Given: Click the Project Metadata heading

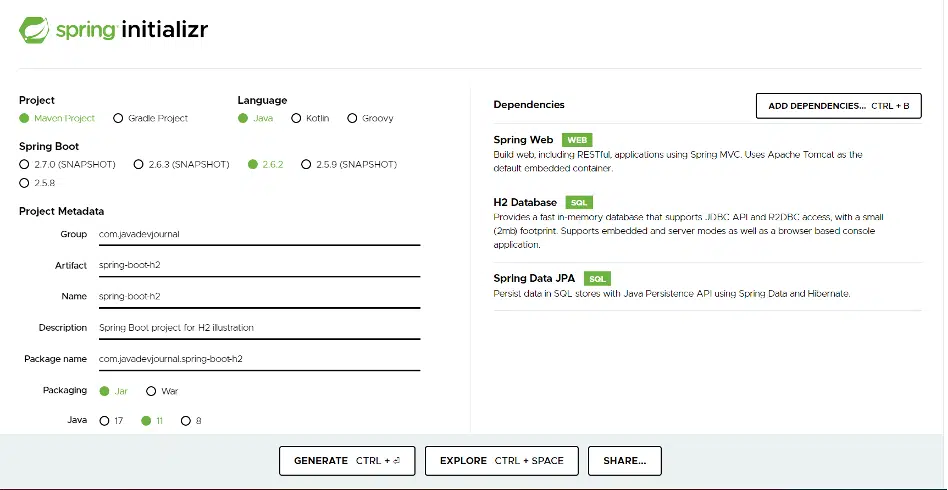Looking at the screenshot, I should coord(61,211).
